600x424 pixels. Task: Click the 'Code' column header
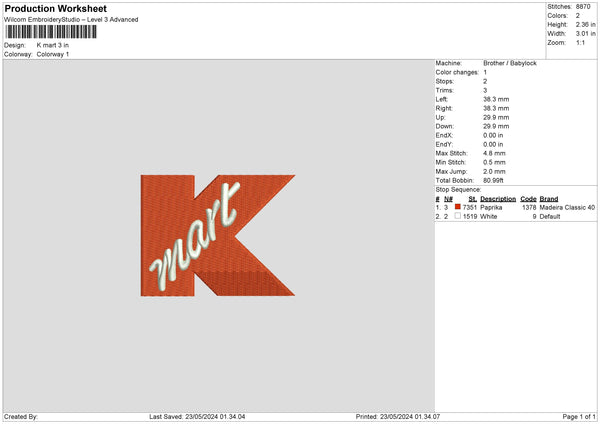[528, 199]
